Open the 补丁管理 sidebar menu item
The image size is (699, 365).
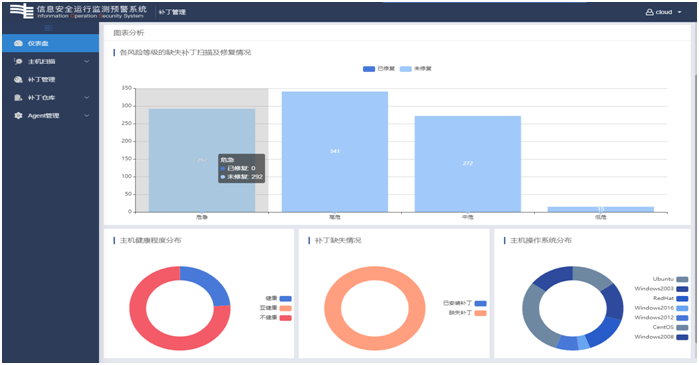click(50, 79)
